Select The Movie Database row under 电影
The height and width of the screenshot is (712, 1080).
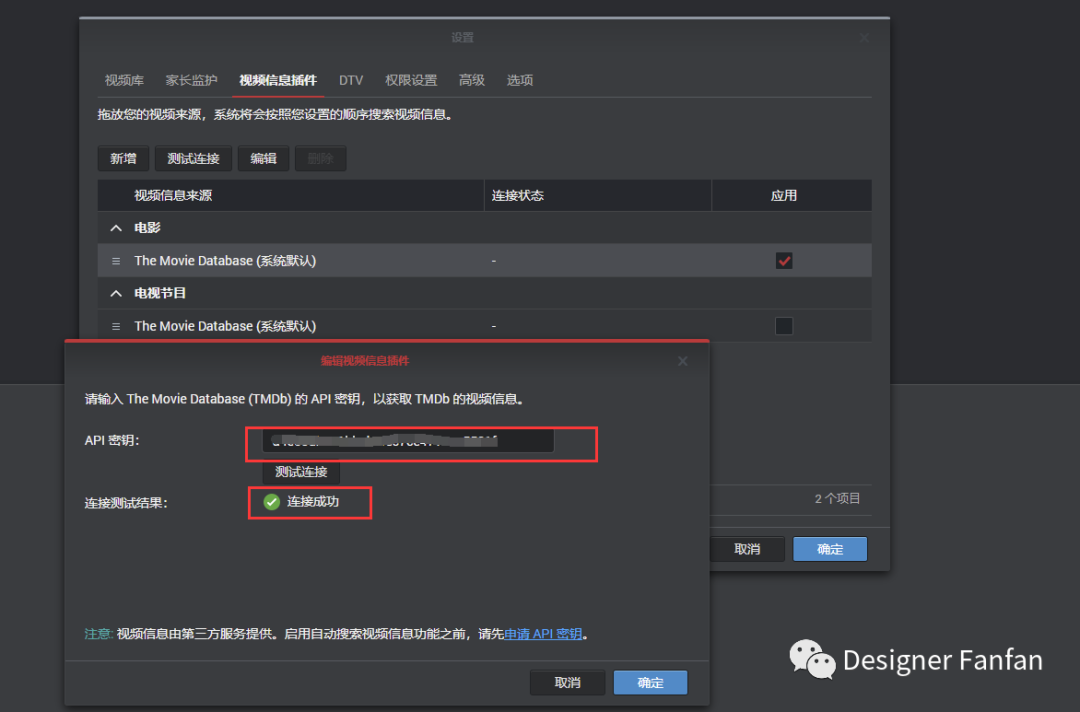tap(485, 261)
